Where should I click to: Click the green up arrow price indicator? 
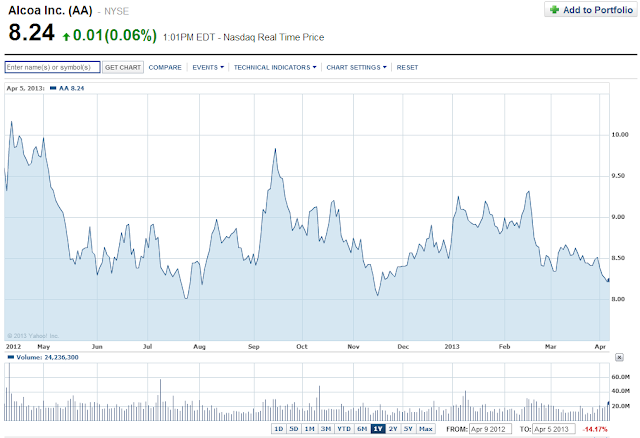click(66, 37)
